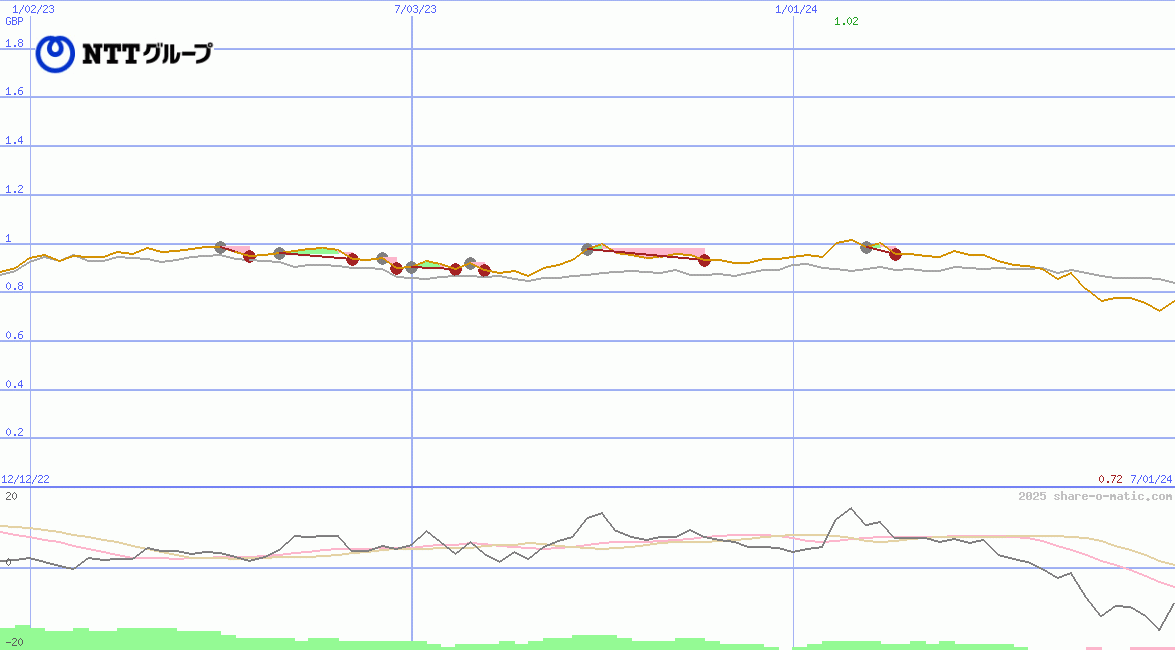Select the gray dot marker at the January 2024 peak
Viewport: 1175px width, 650px height.
866,247
